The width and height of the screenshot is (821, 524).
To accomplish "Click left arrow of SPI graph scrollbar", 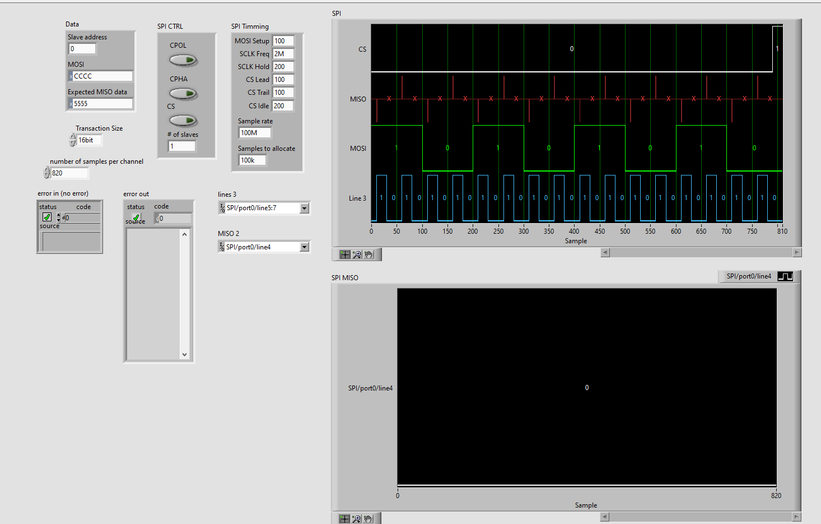I will click(x=605, y=252).
